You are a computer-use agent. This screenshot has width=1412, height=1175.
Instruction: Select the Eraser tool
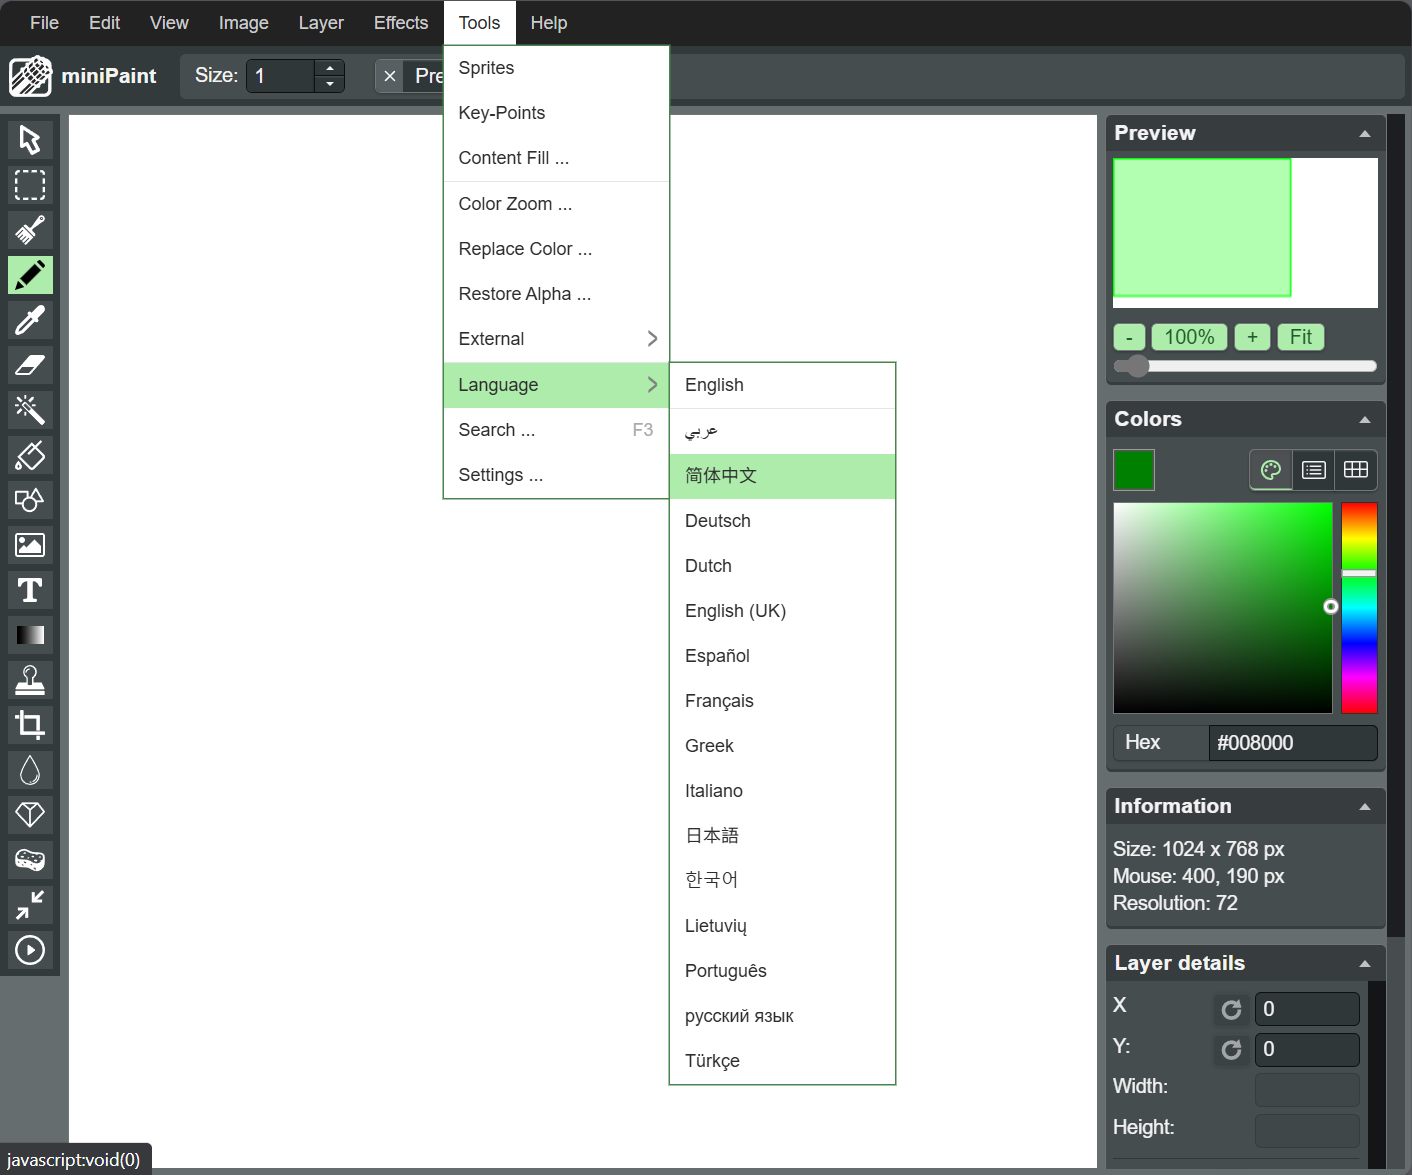point(30,365)
